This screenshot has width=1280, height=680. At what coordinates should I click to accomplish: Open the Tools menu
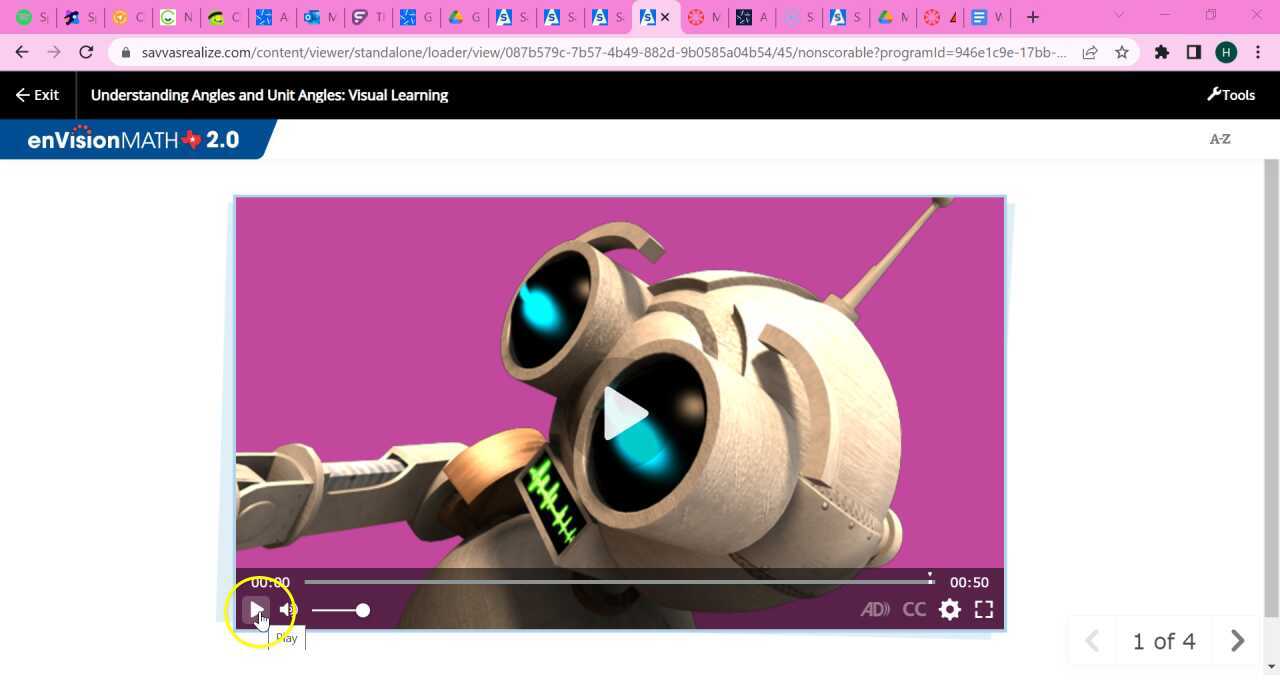1231,95
